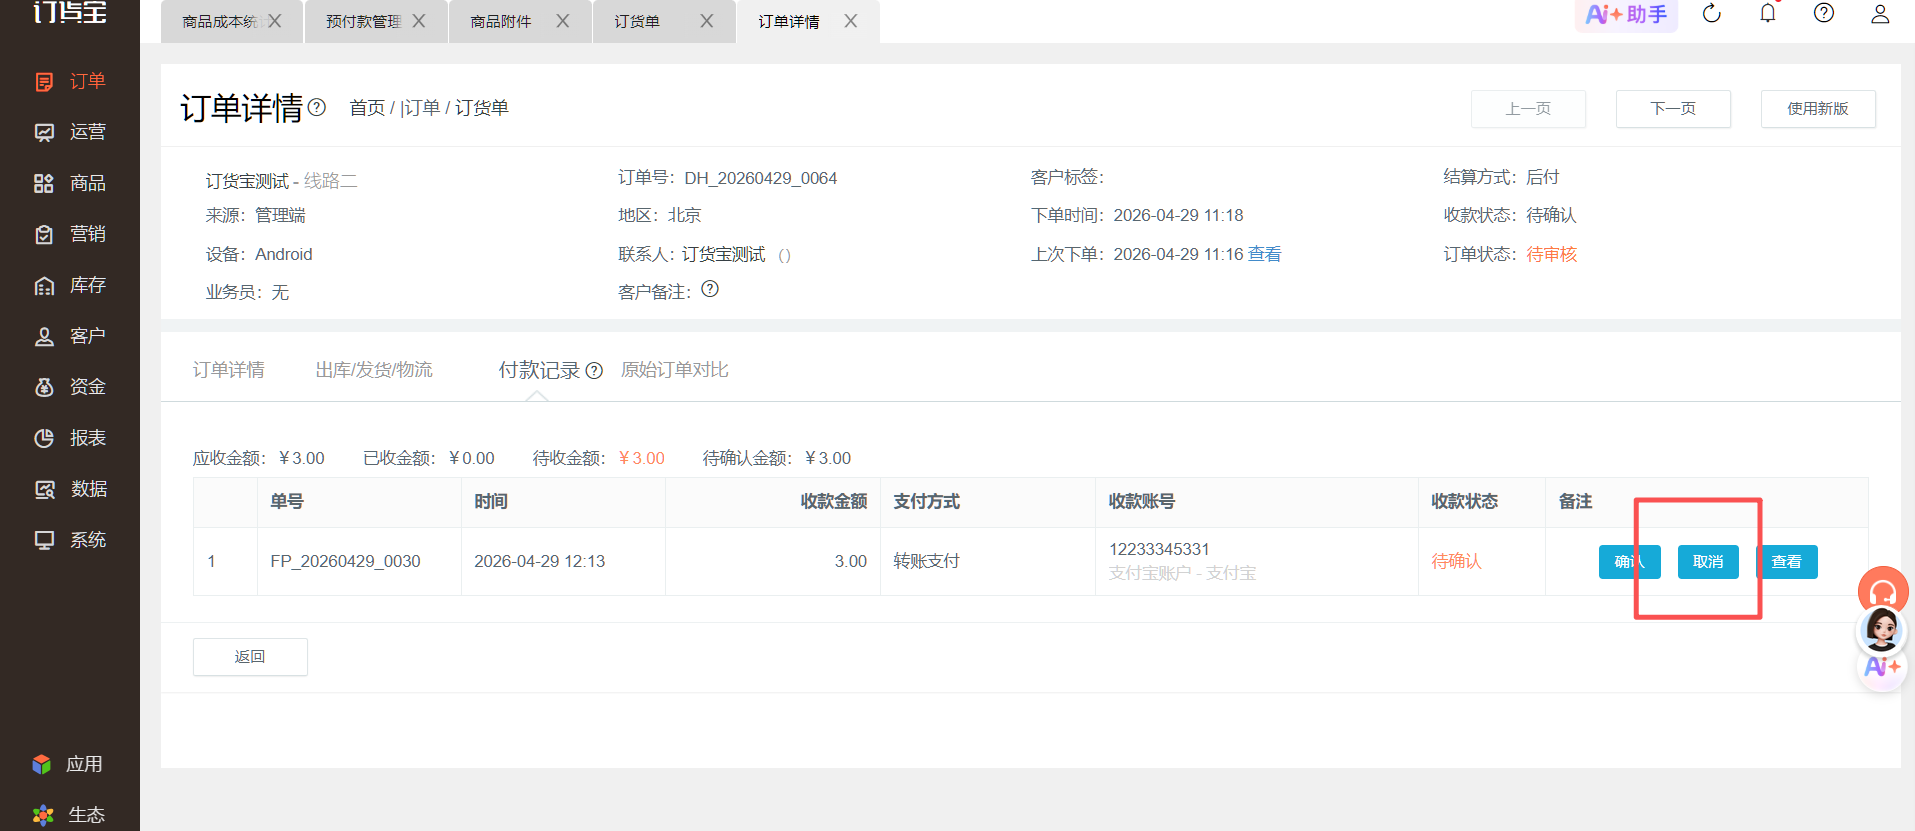This screenshot has width=1915, height=831.
Task: Click 待确认 status in payment row
Action: point(1456,561)
